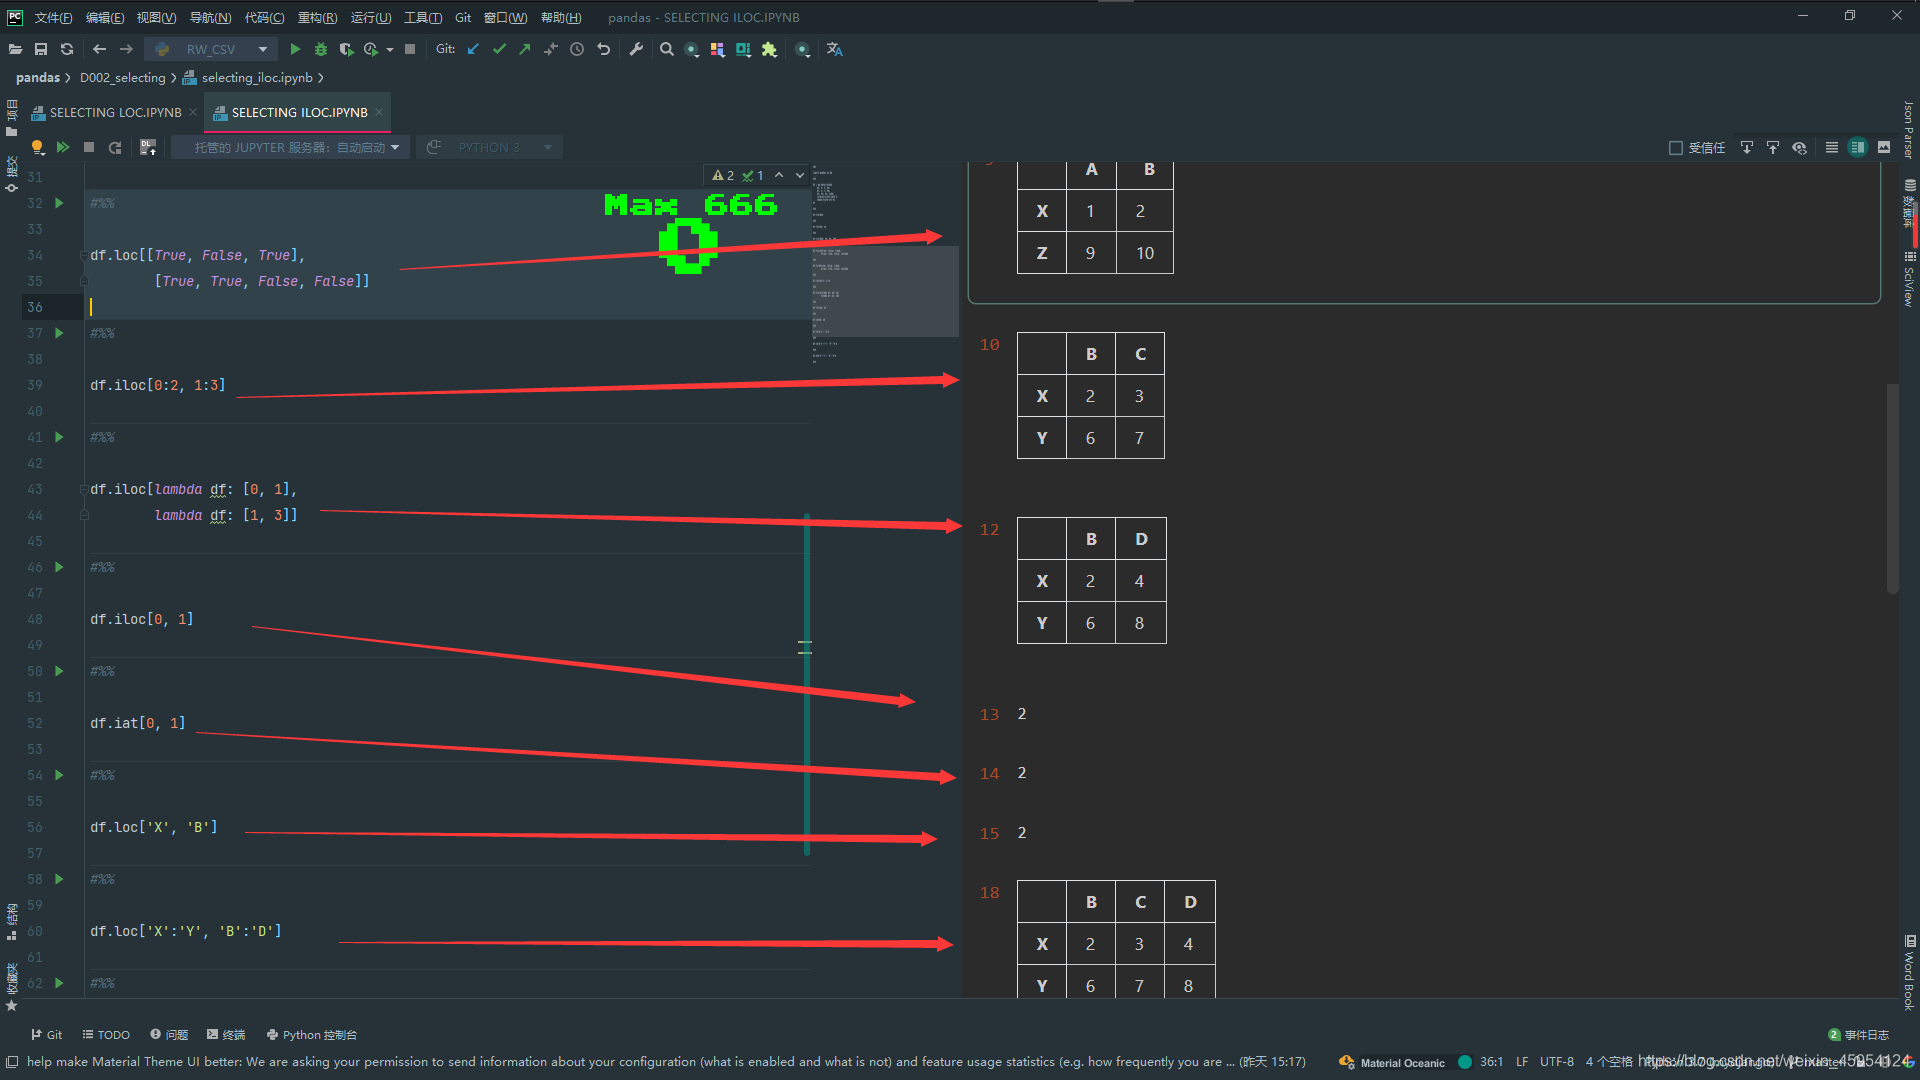Image resolution: width=1920 pixels, height=1080 pixels.
Task: Interrupt the kernel with notebook stop icon
Action: (x=89, y=147)
